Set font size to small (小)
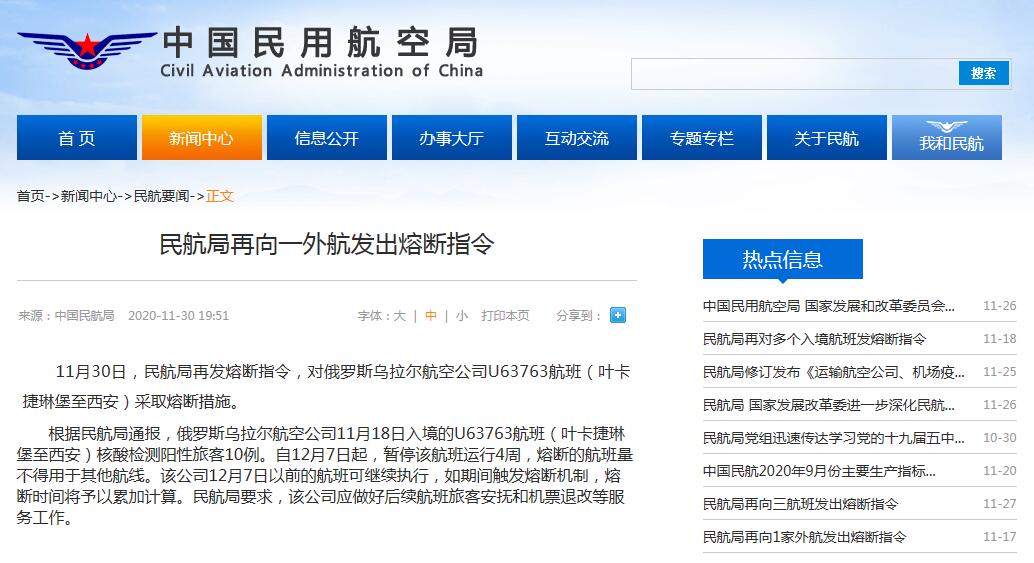This screenshot has height=563, width=1034. point(461,316)
